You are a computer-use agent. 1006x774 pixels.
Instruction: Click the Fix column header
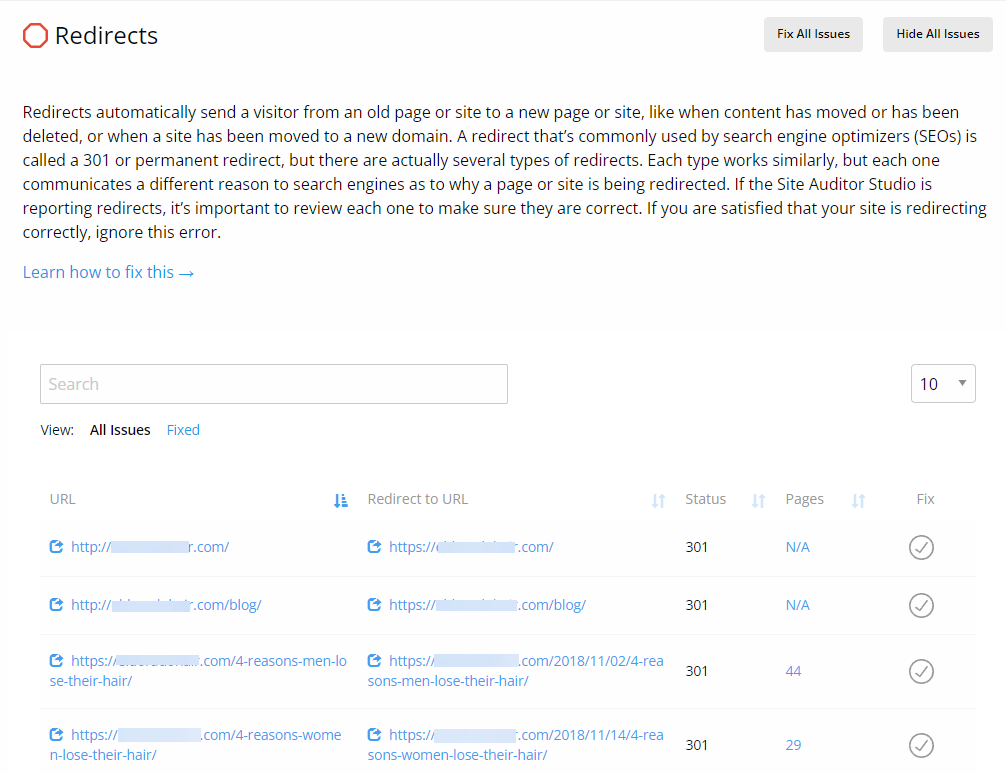925,499
